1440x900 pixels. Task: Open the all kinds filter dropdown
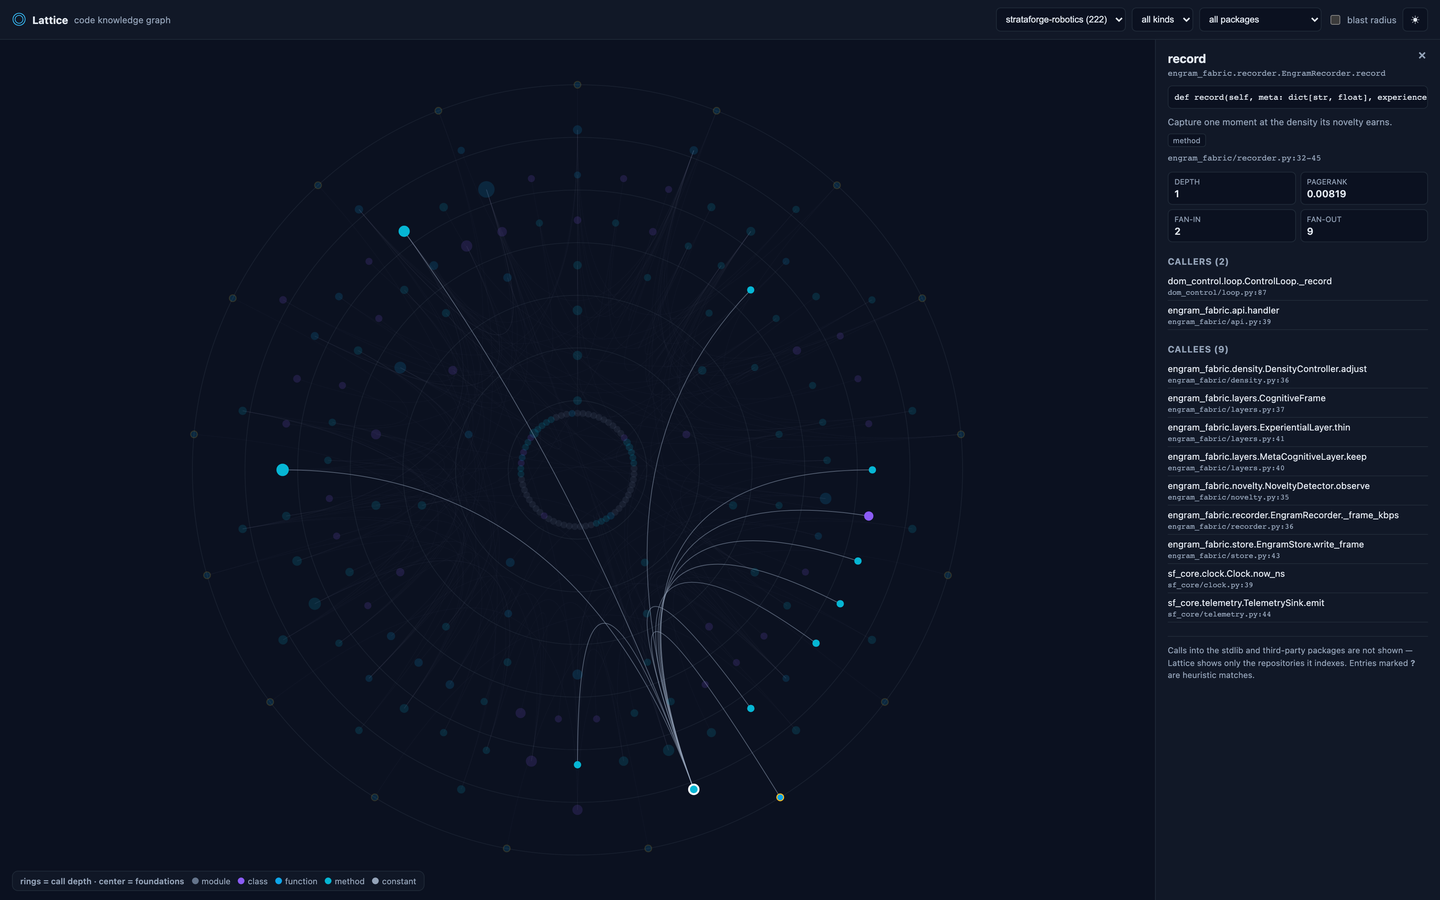(x=1164, y=20)
